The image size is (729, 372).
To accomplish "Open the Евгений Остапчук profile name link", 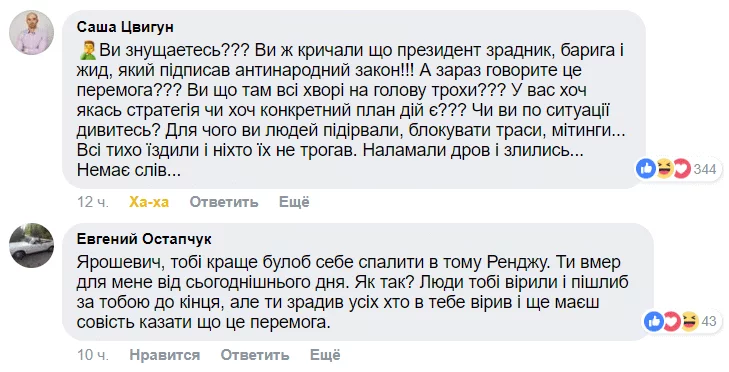I will [x=144, y=239].
